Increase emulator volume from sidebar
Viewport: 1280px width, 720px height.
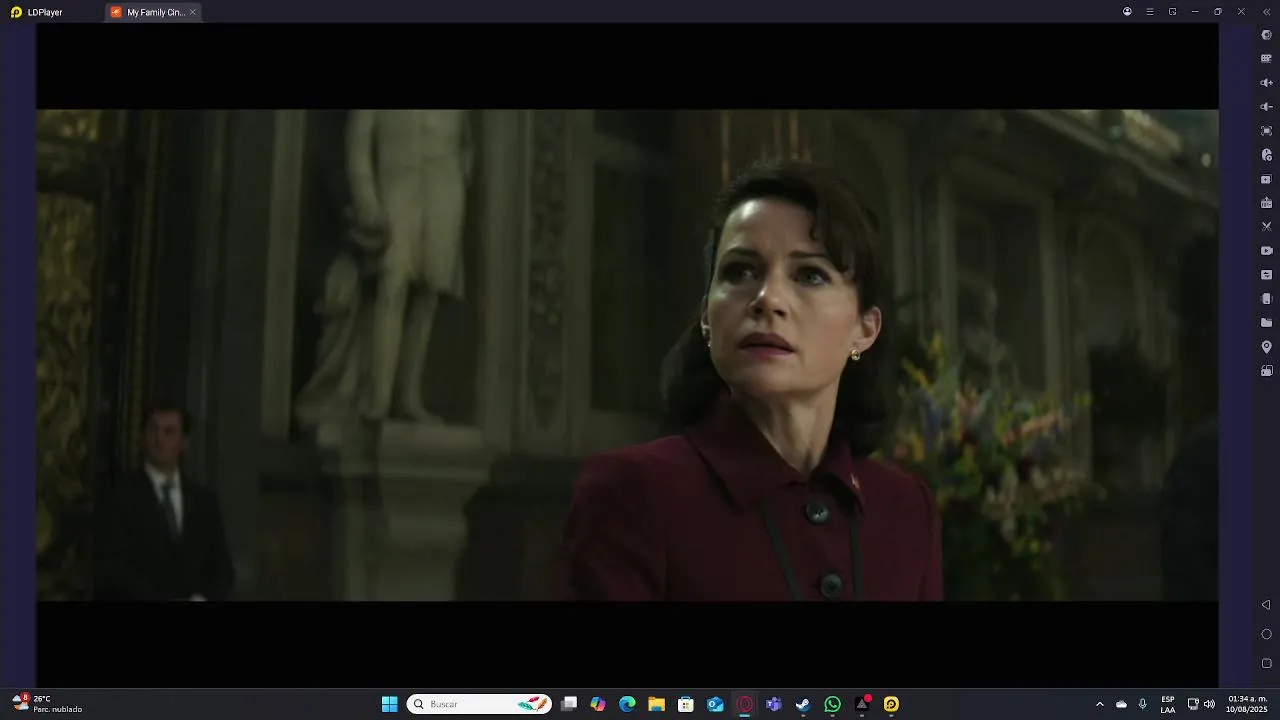point(1266,83)
